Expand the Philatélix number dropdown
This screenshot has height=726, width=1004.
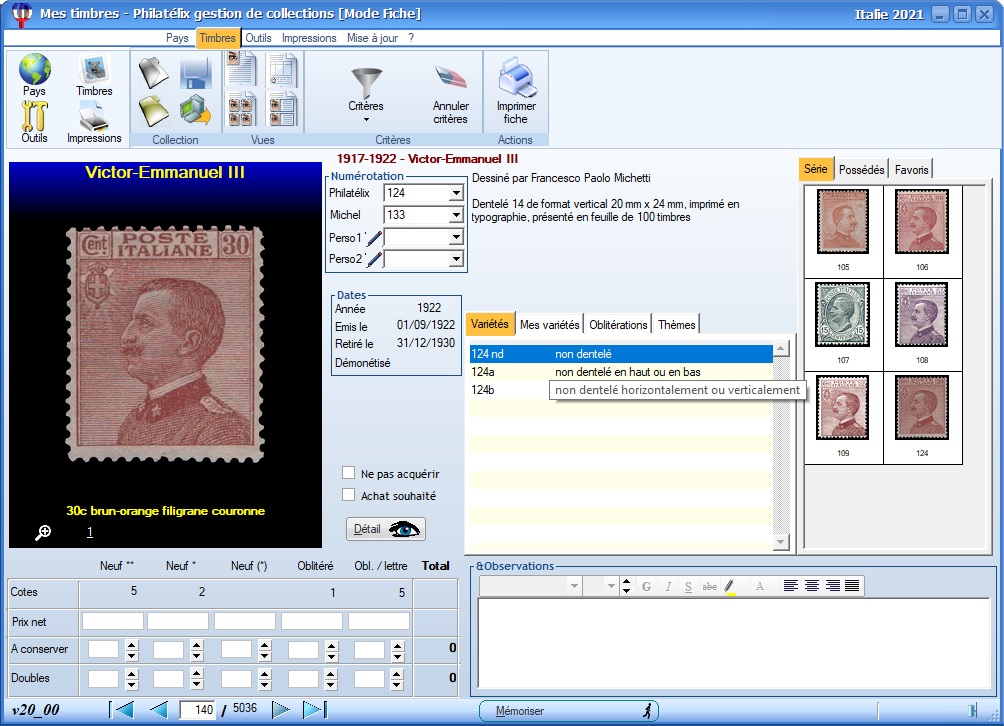click(456, 193)
